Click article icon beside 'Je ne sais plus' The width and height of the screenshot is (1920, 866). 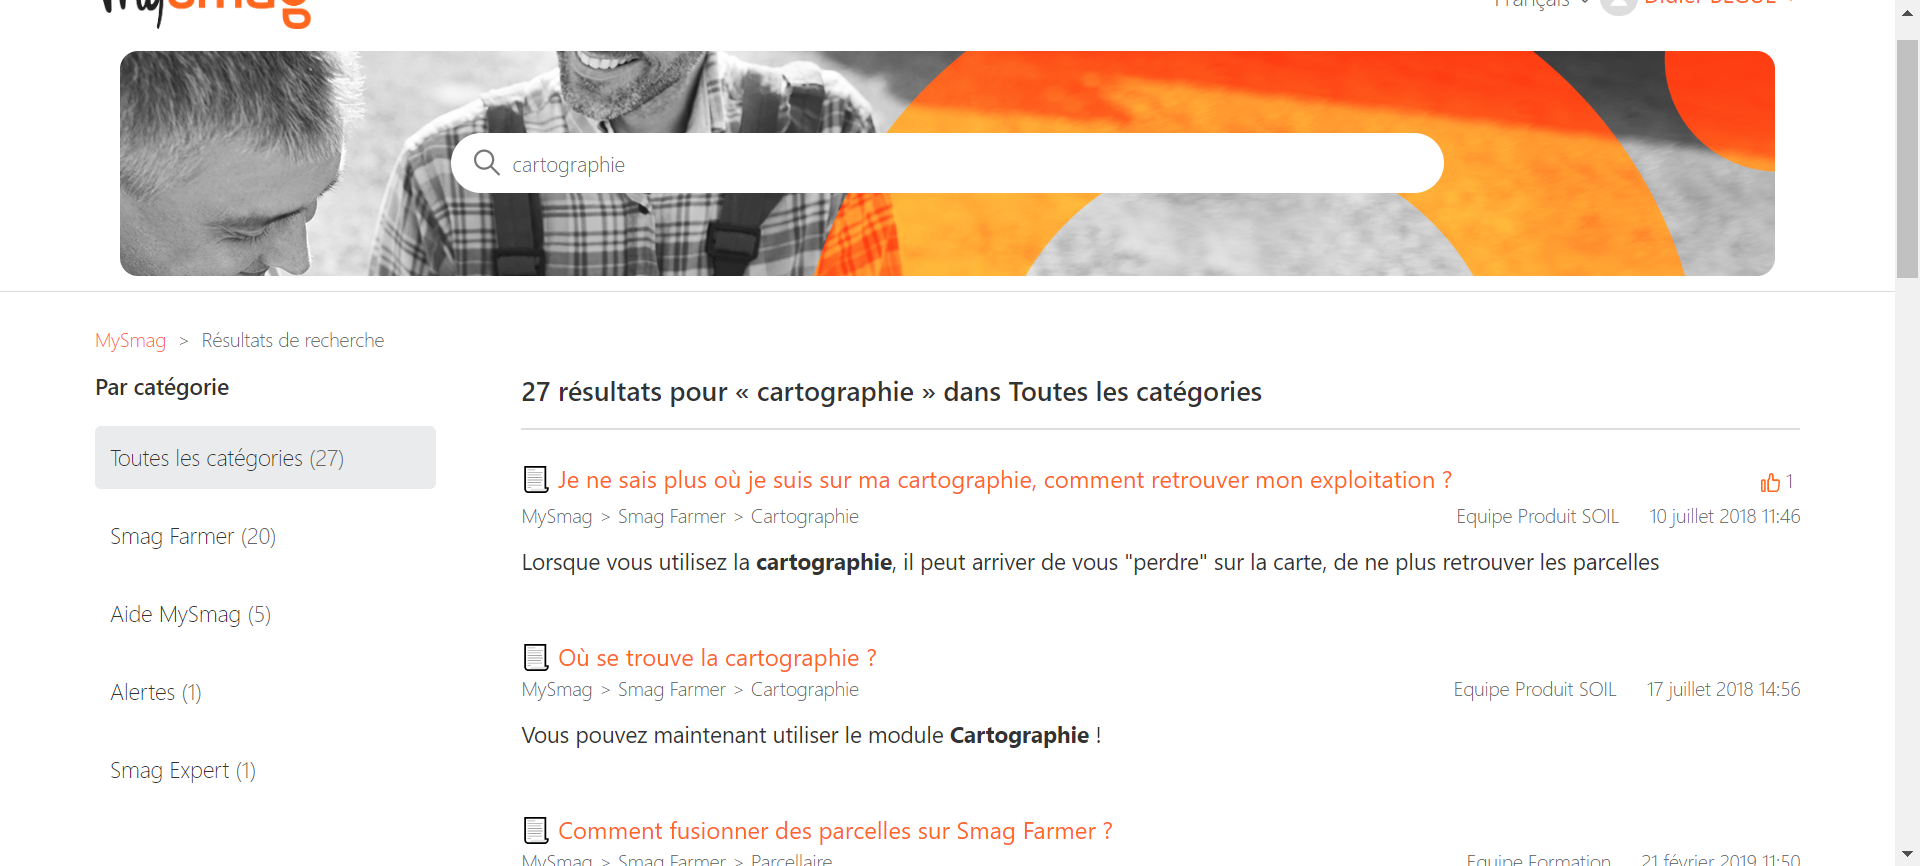pos(536,480)
